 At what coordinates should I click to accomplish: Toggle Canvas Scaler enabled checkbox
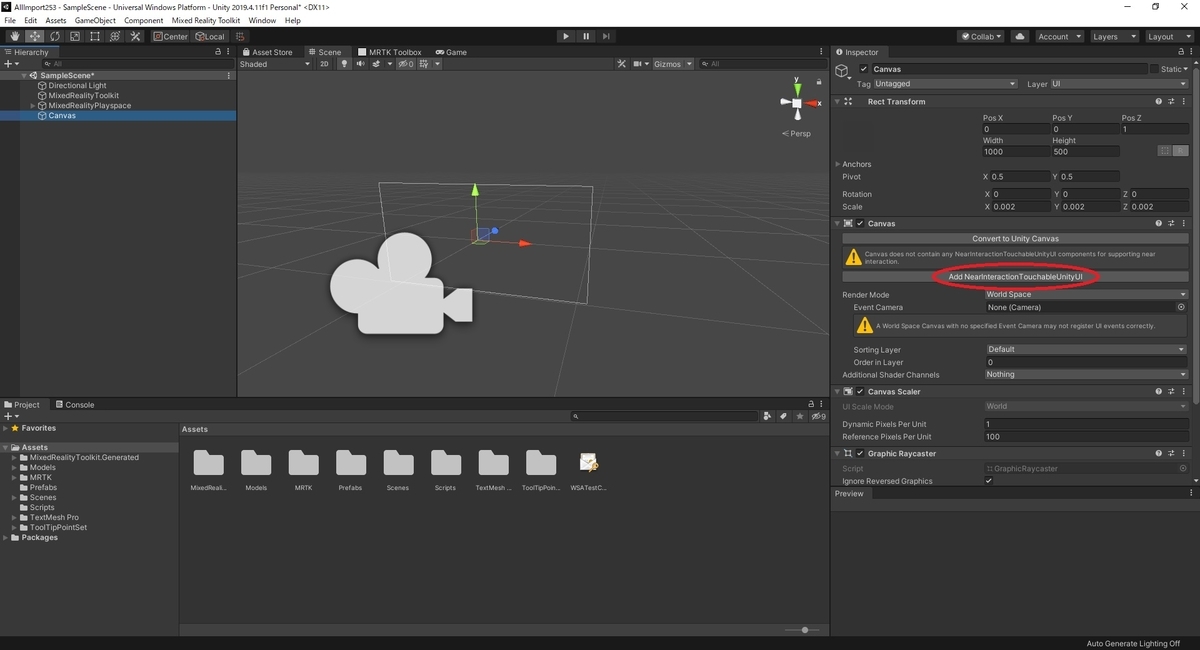[860, 391]
